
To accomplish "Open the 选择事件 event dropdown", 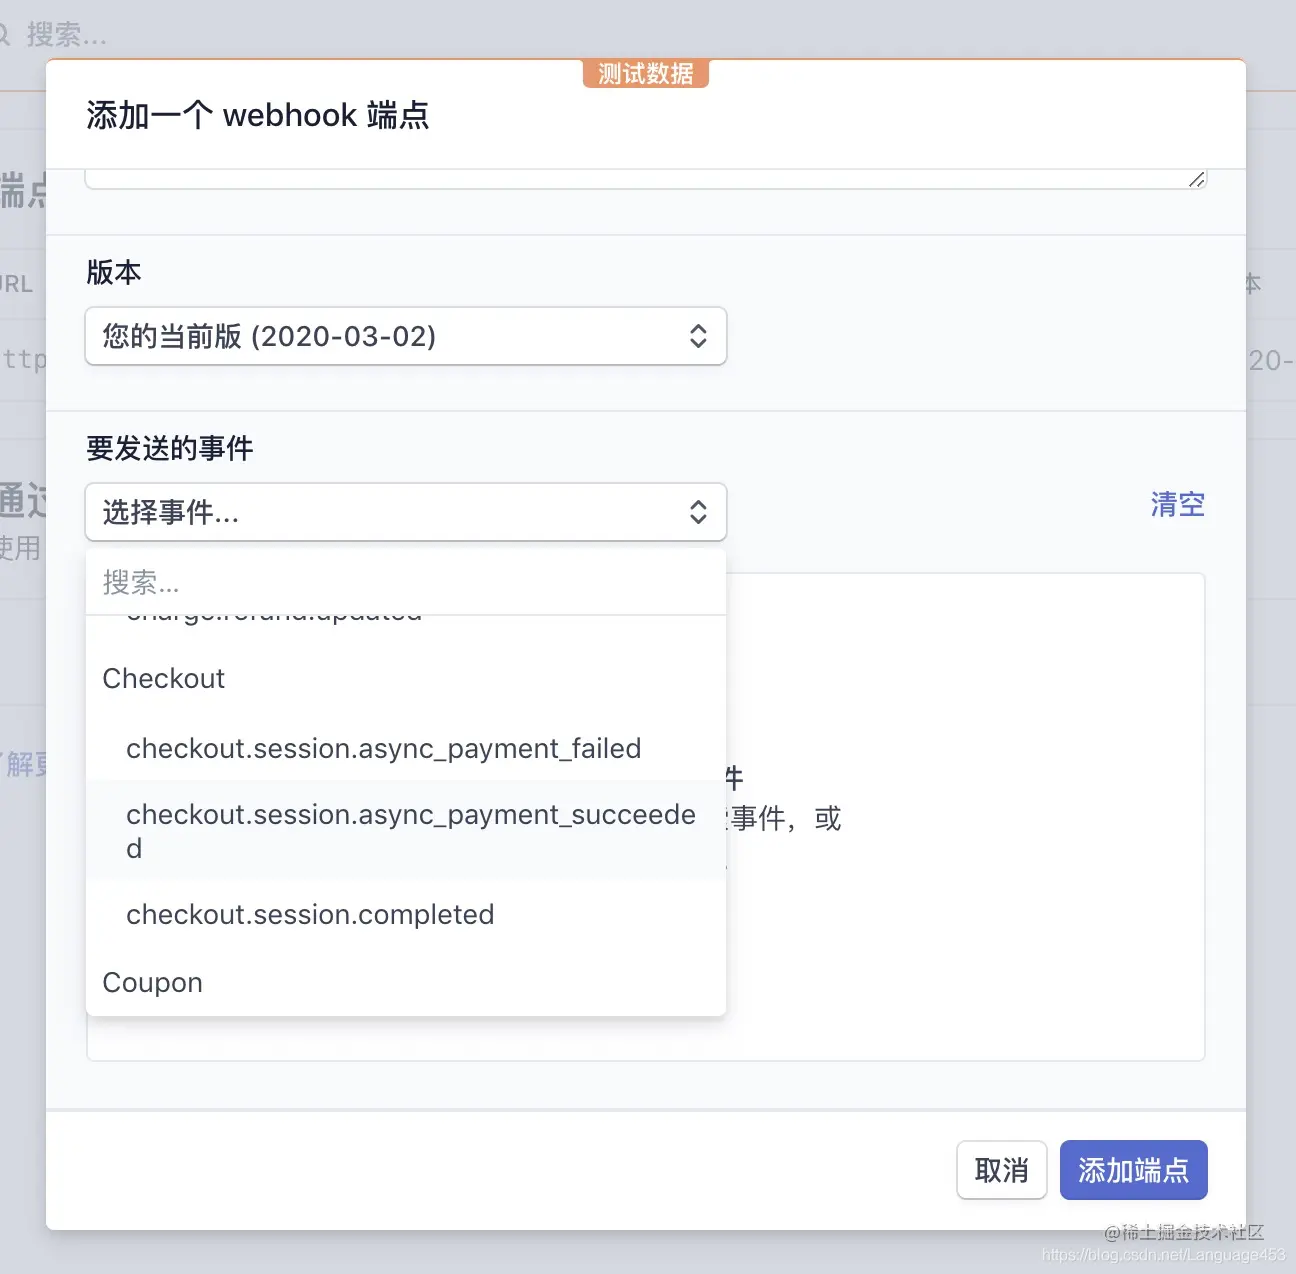I will pyautogui.click(x=405, y=511).
